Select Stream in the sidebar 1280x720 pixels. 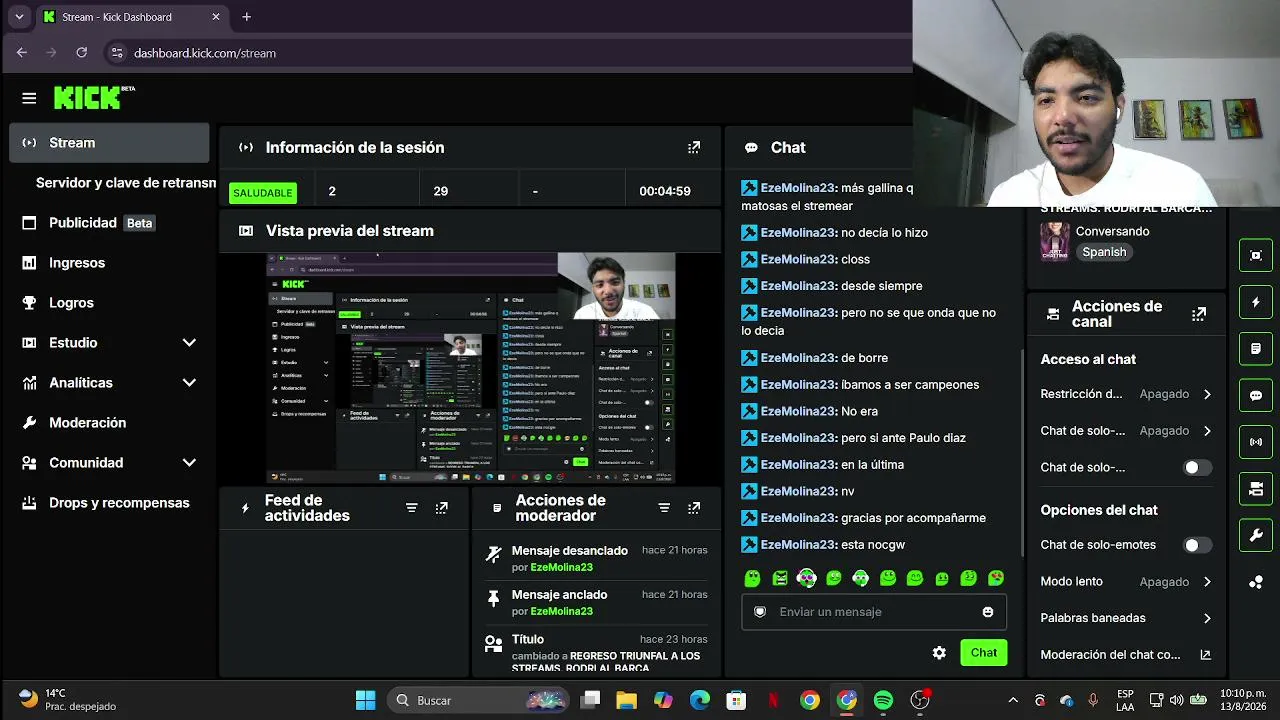coord(109,143)
